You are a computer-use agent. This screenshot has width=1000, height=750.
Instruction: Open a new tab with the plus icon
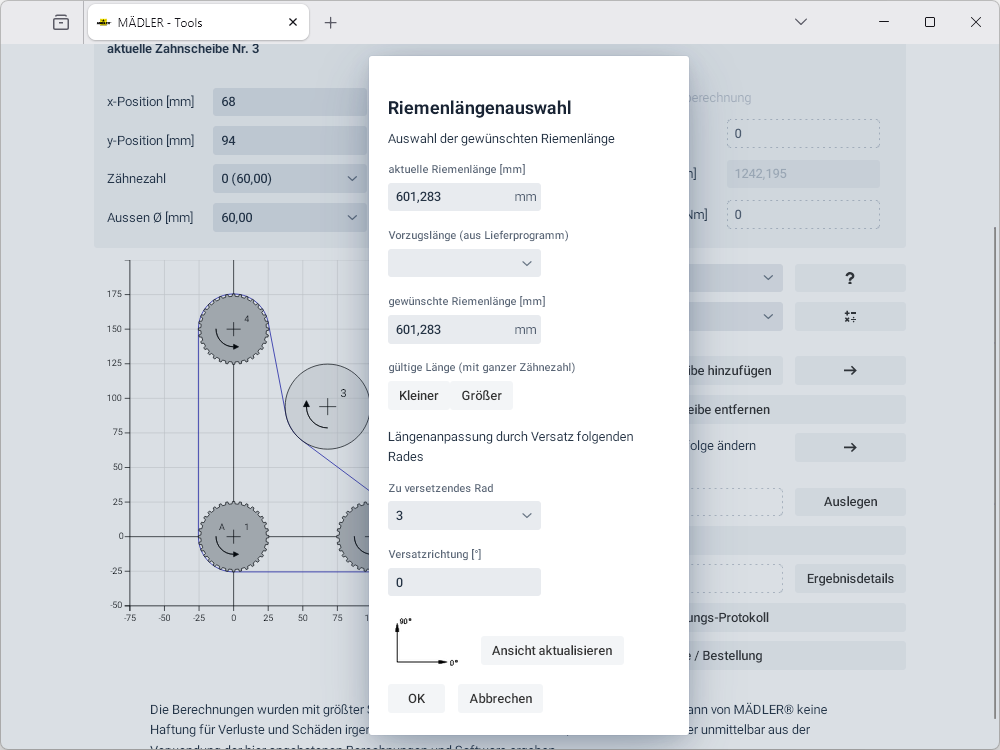pos(331,22)
